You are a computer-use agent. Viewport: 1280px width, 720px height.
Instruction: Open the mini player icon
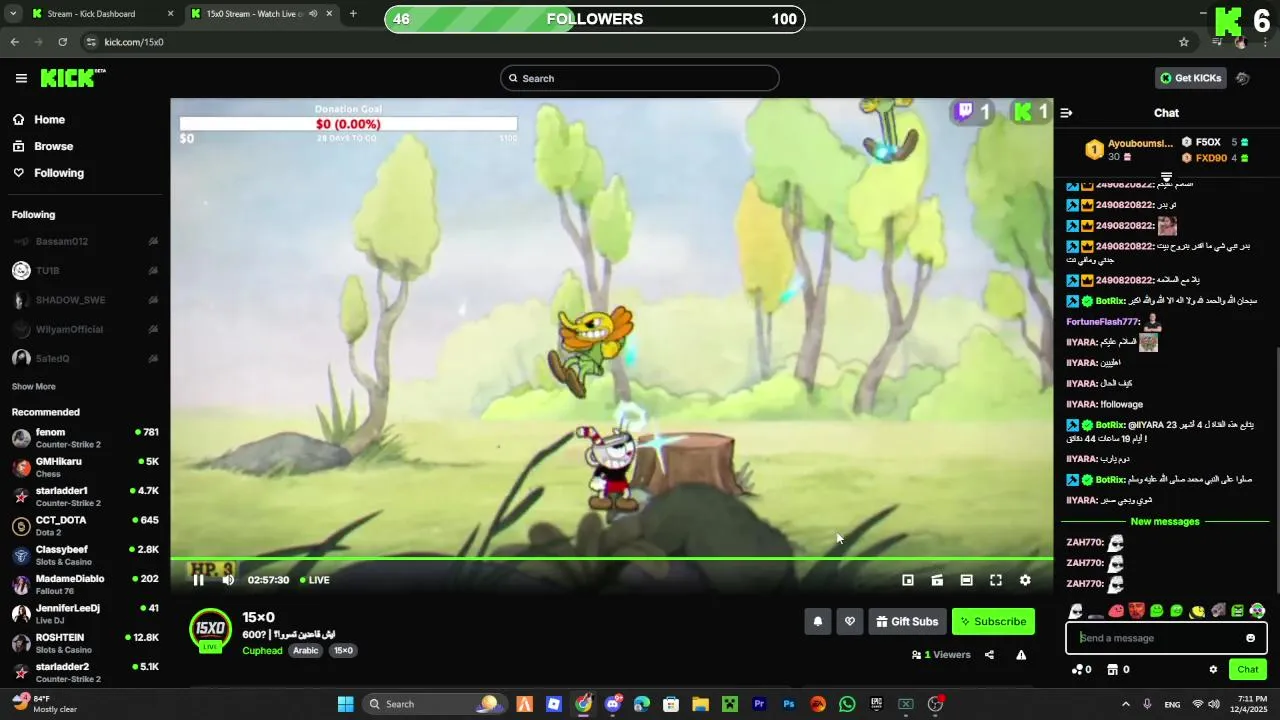(x=908, y=580)
